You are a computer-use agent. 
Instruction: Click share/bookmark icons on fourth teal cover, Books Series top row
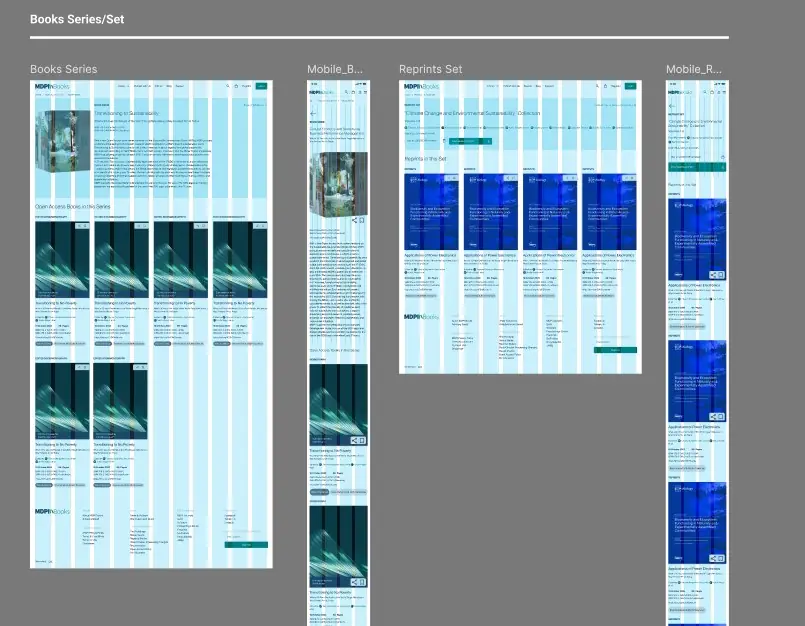click(260, 226)
